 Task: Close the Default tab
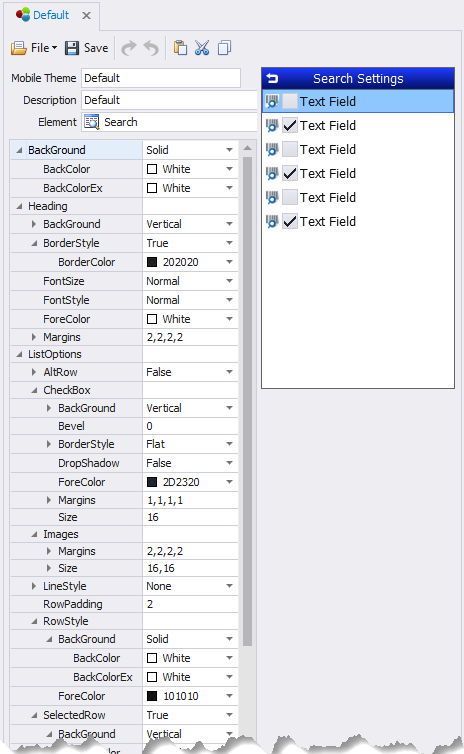[87, 15]
